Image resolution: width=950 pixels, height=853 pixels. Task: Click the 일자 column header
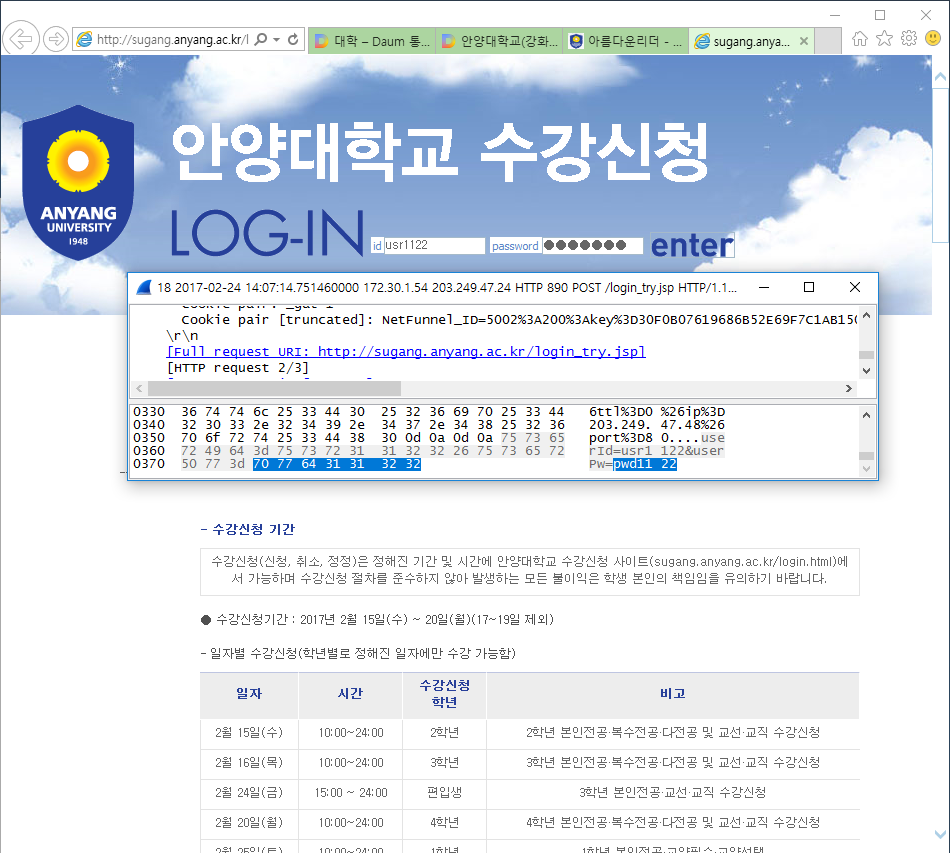pyautogui.click(x=249, y=694)
